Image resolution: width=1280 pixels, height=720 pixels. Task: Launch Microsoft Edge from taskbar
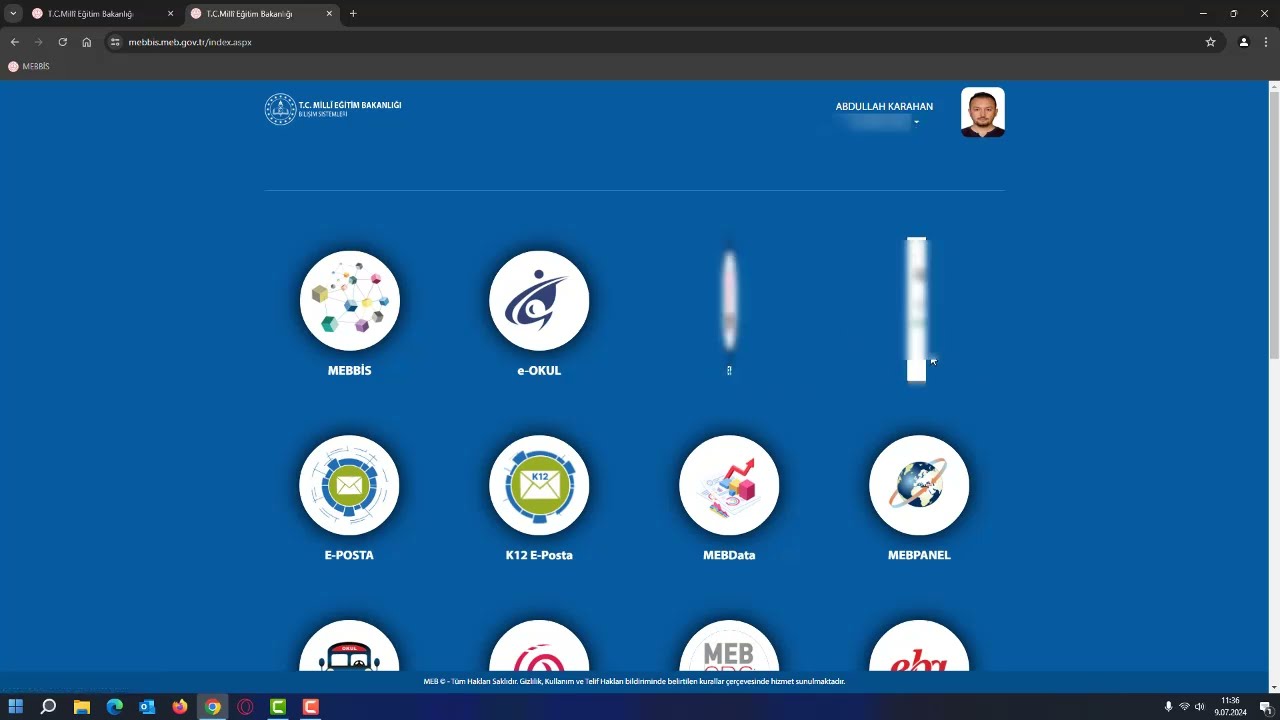[115, 707]
